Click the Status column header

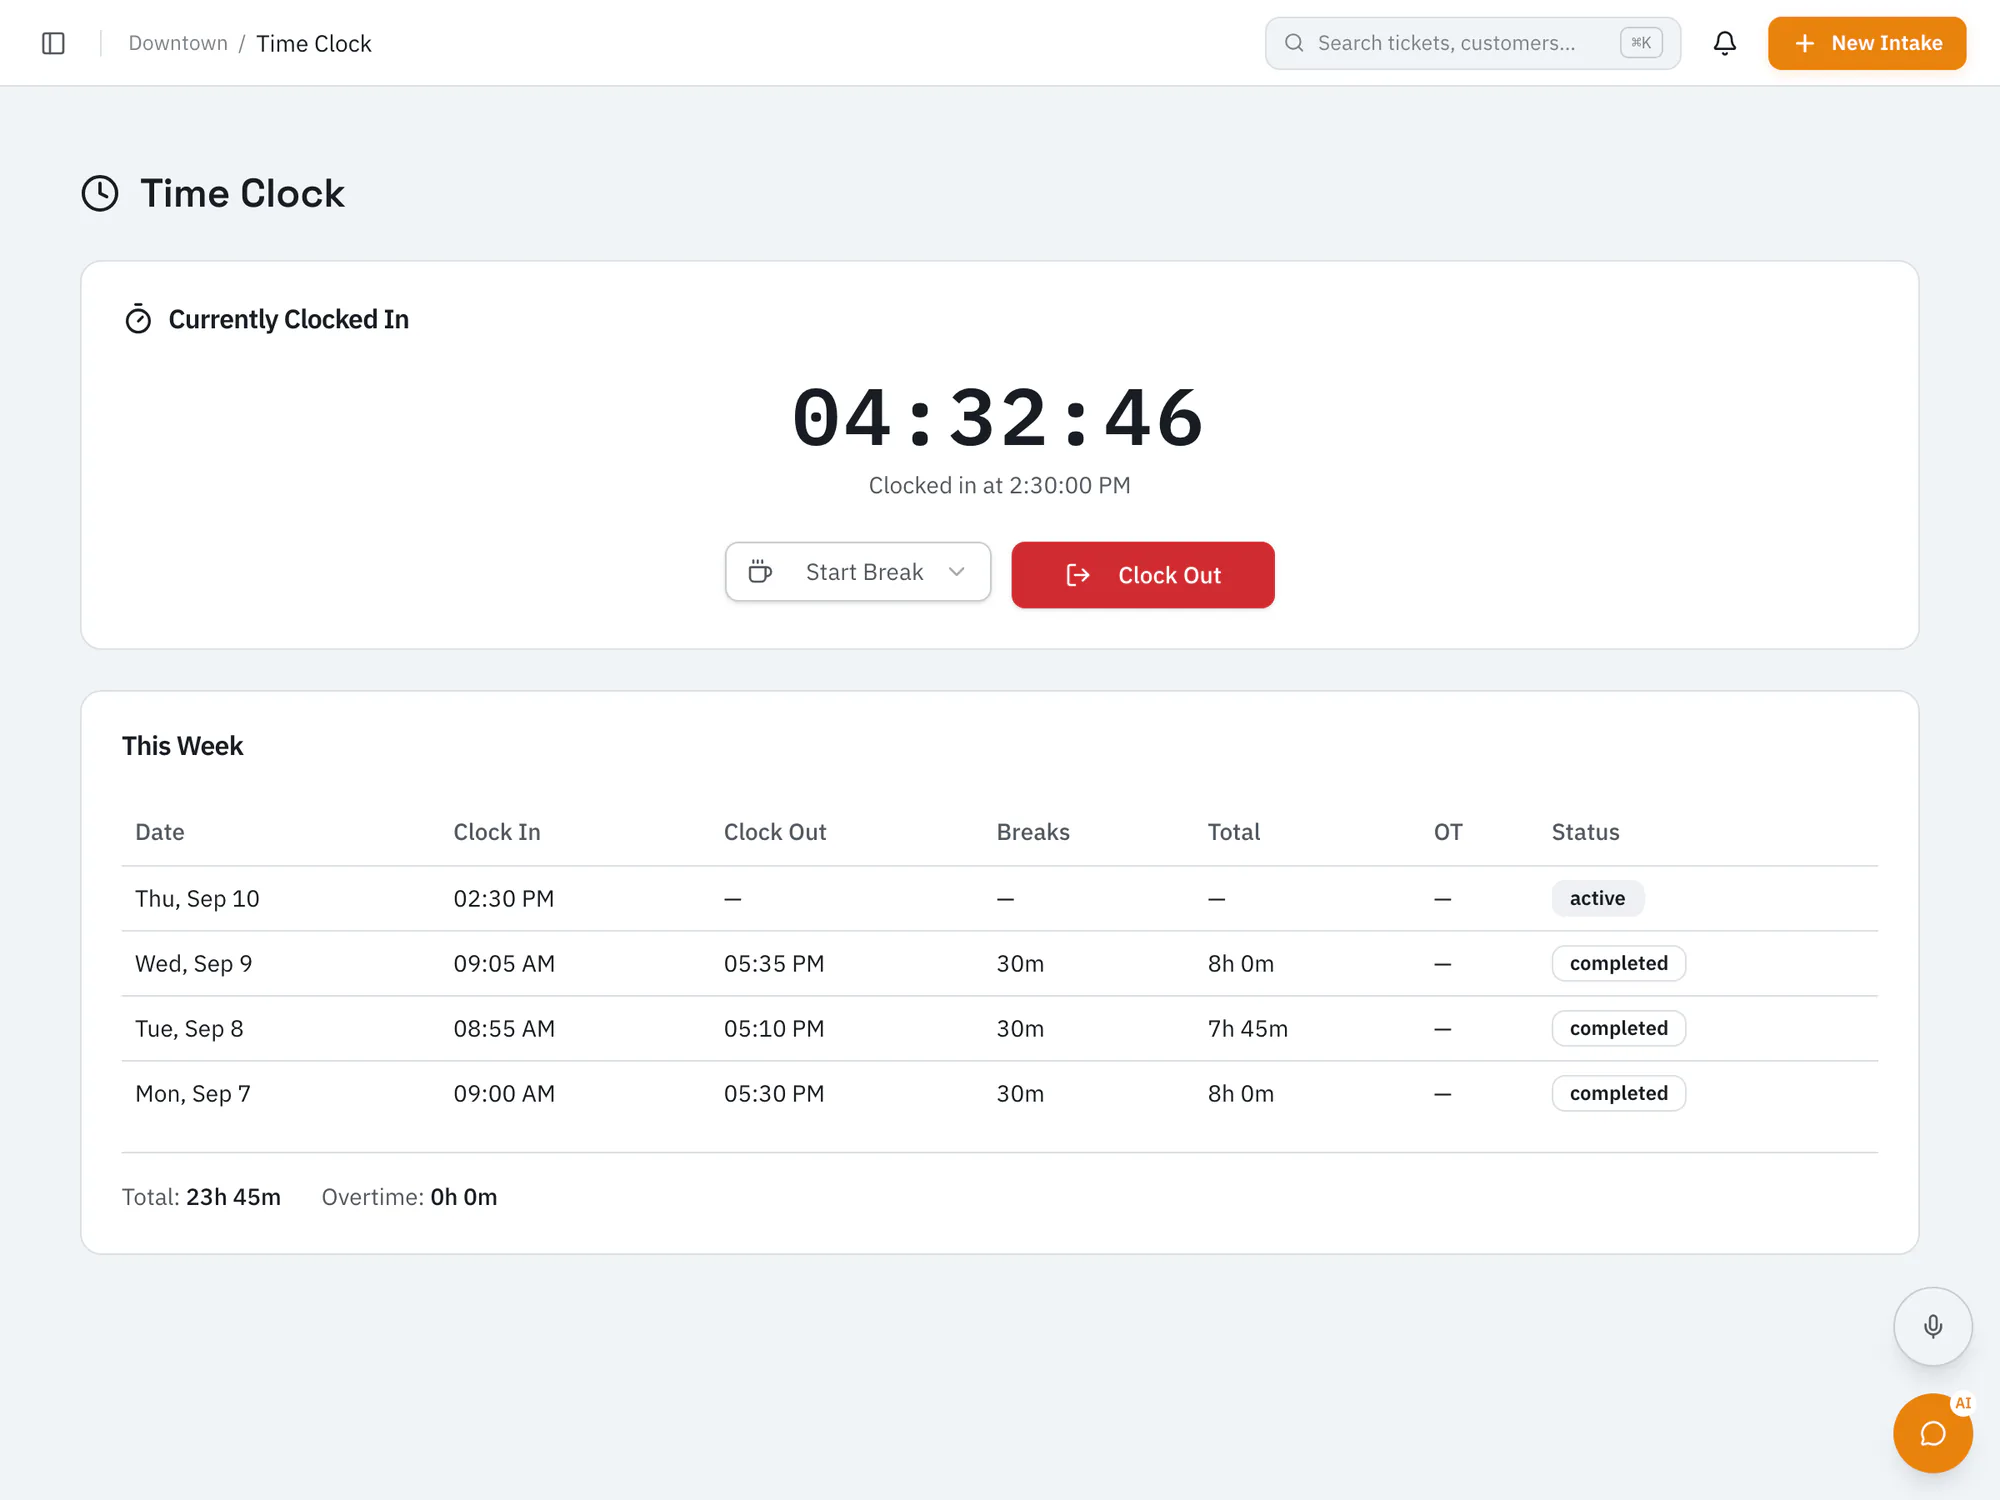pyautogui.click(x=1585, y=832)
